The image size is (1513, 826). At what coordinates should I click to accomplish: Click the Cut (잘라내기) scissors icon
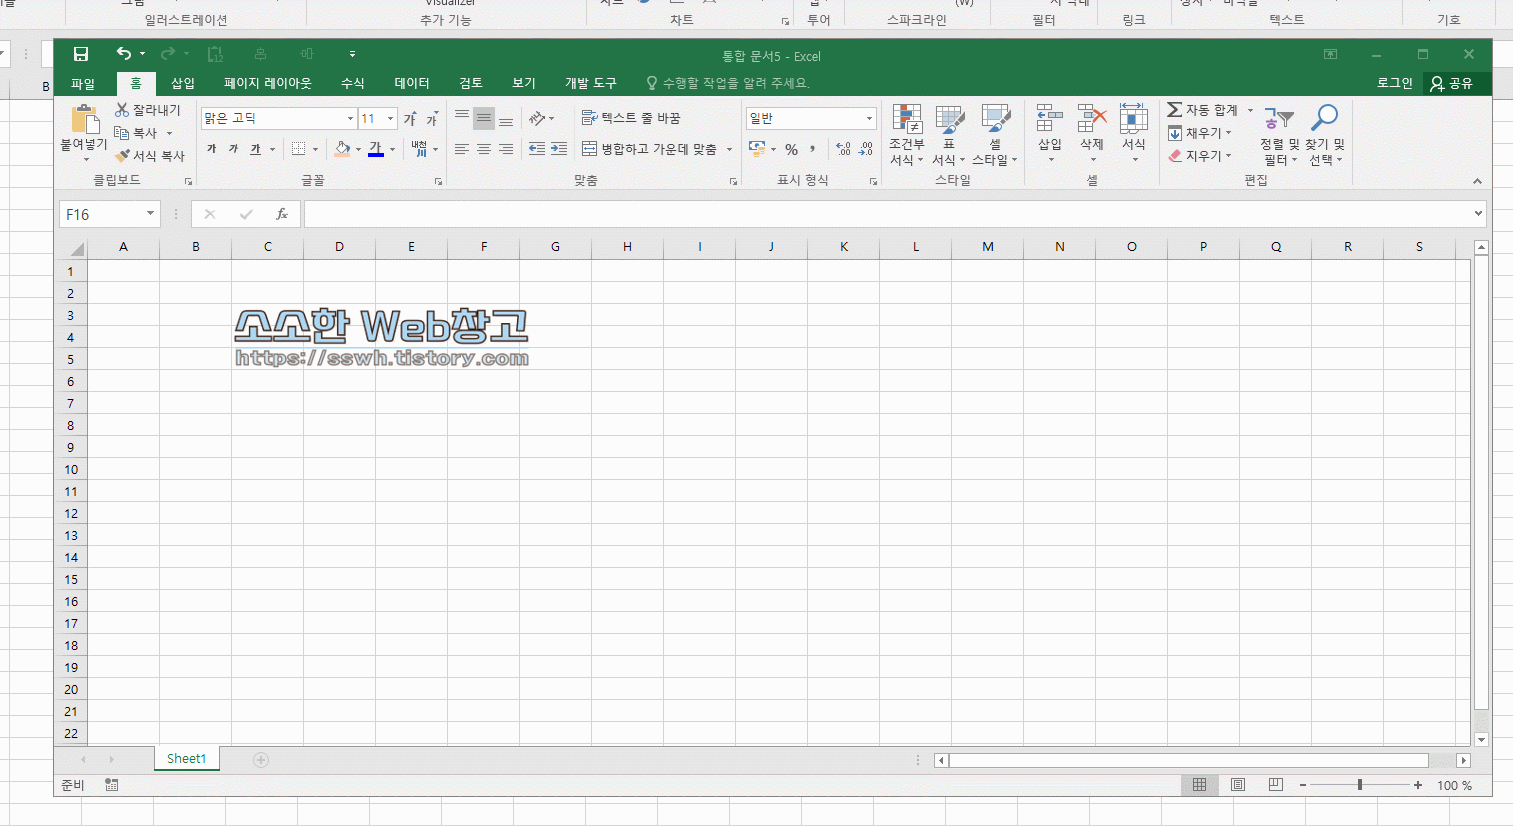pos(122,110)
